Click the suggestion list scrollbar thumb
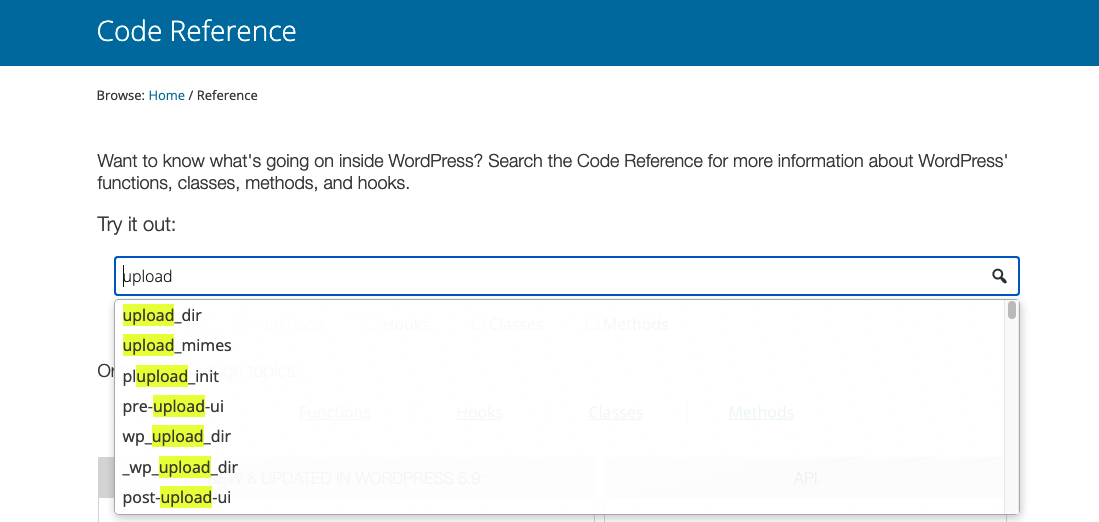The height and width of the screenshot is (522, 1099). click(1011, 310)
